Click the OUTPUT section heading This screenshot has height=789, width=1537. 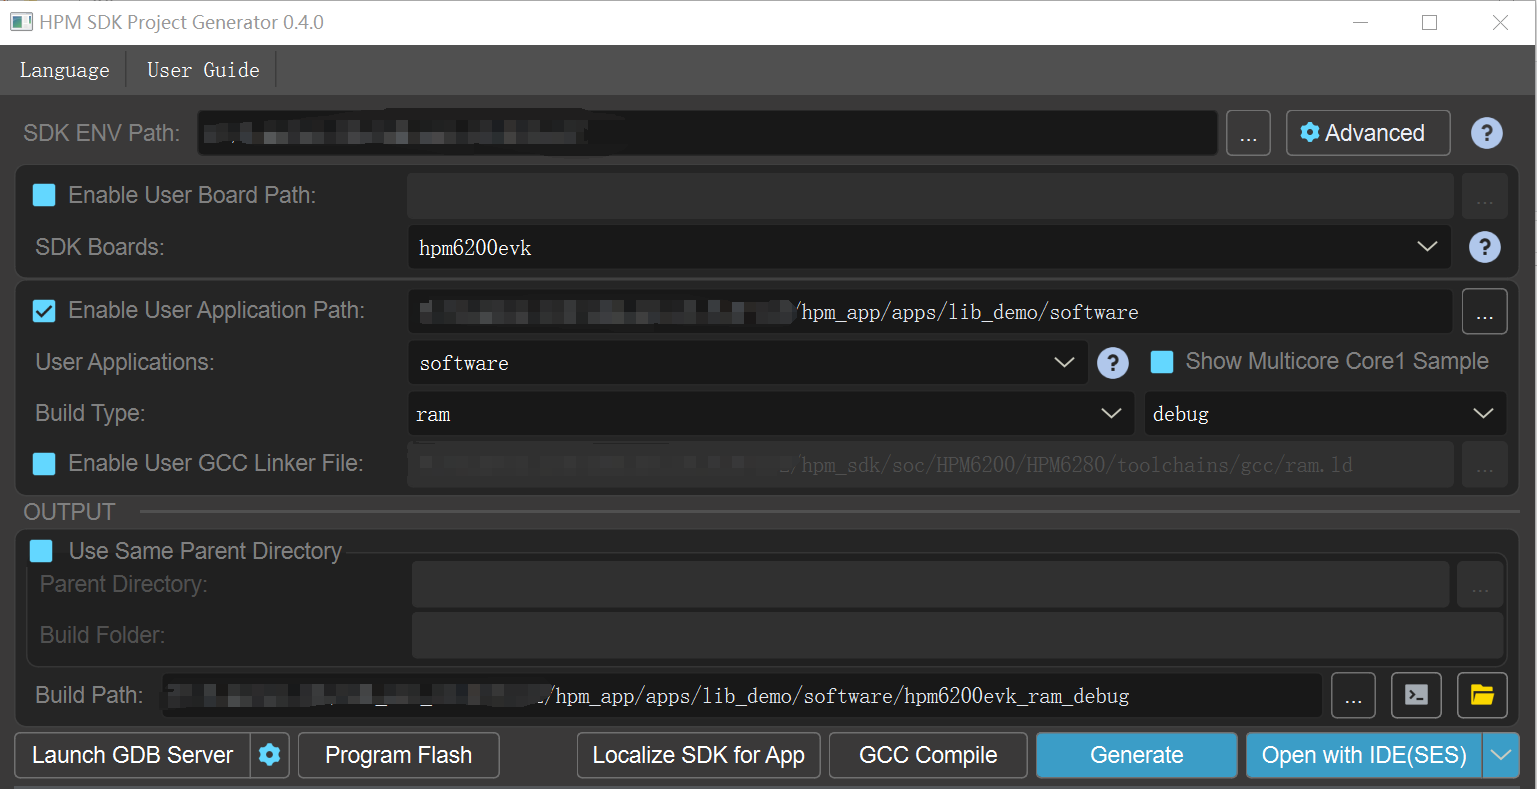point(70,512)
